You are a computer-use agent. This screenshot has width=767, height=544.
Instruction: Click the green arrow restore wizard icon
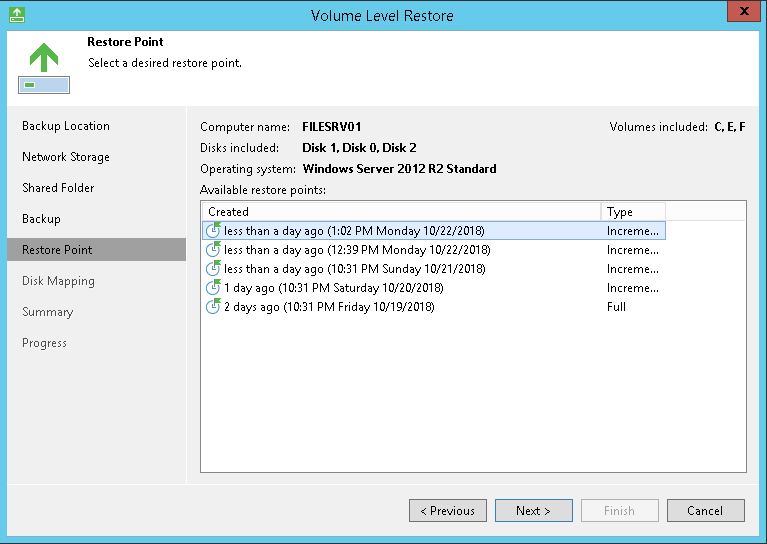44,68
